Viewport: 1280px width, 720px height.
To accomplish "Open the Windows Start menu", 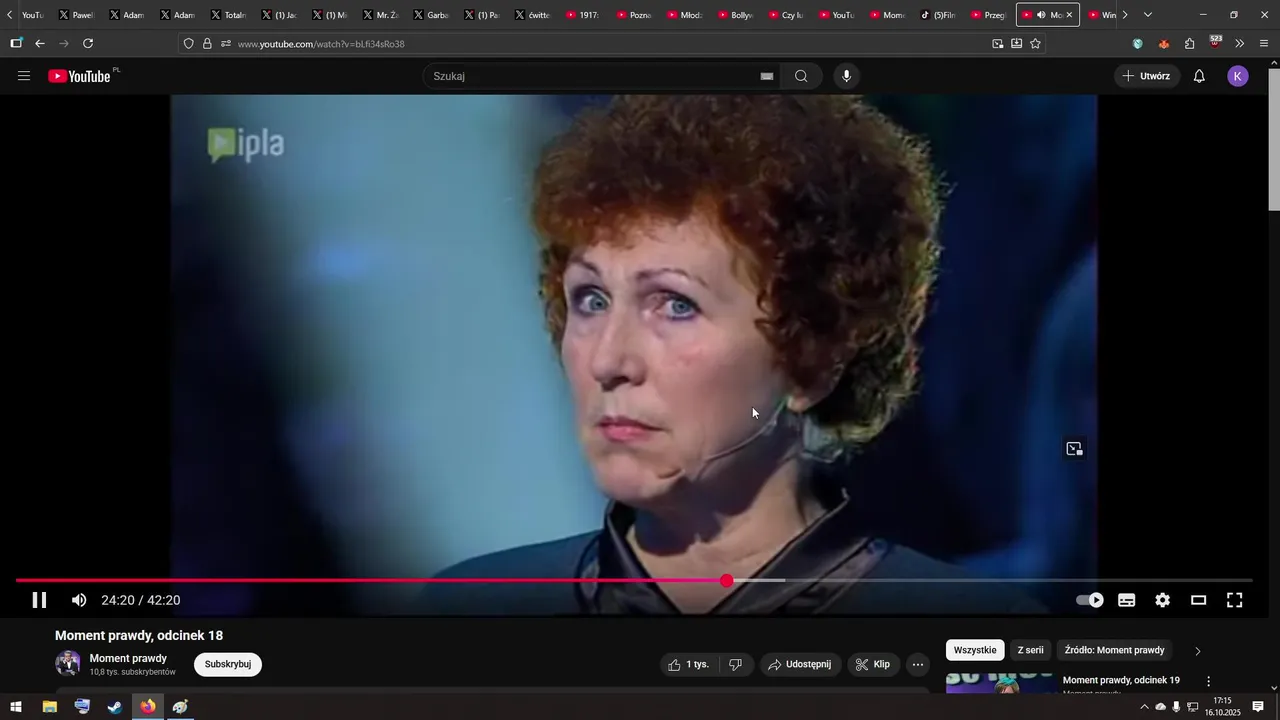I will (x=16, y=707).
